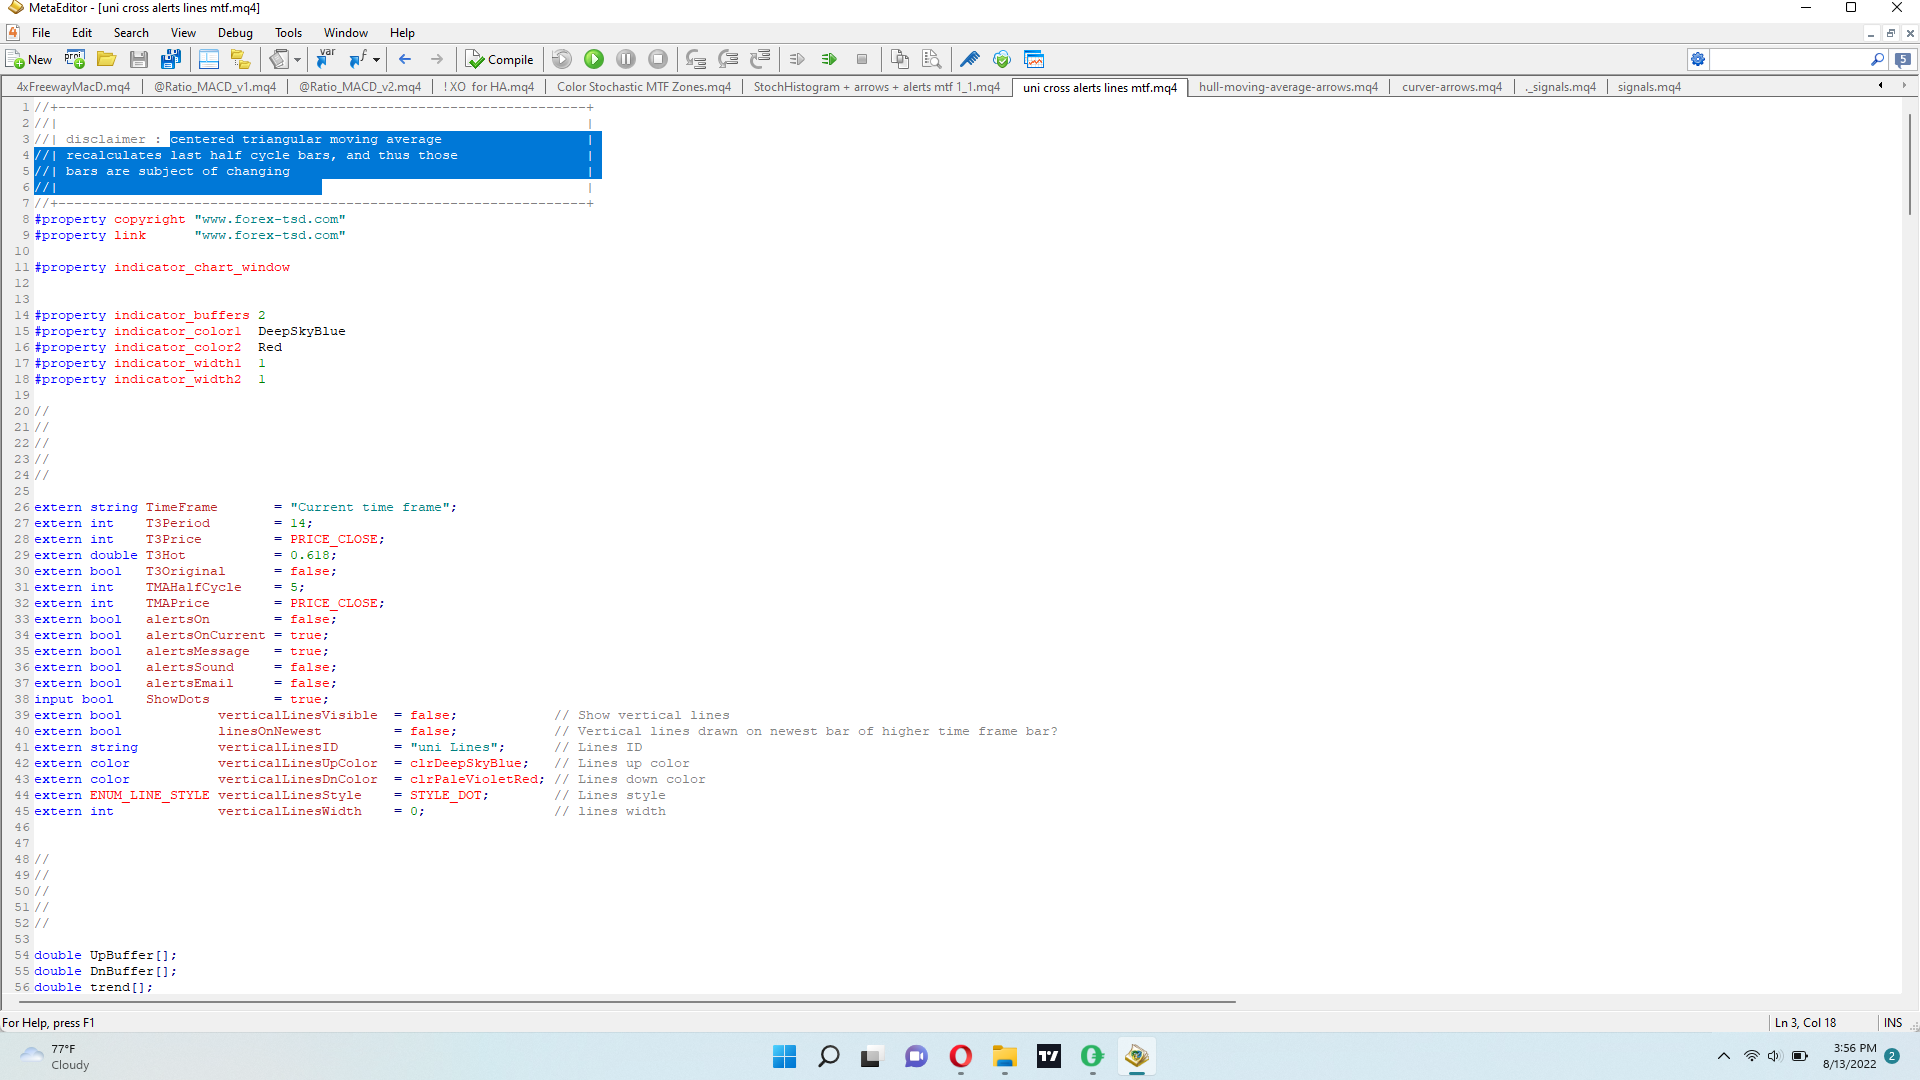
Task: Show hidden system tray icons chevron
Action: coord(1723,1056)
